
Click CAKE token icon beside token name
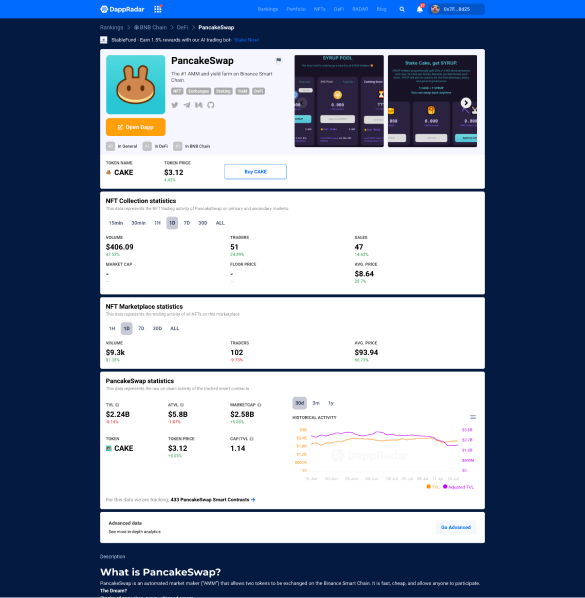[109, 172]
